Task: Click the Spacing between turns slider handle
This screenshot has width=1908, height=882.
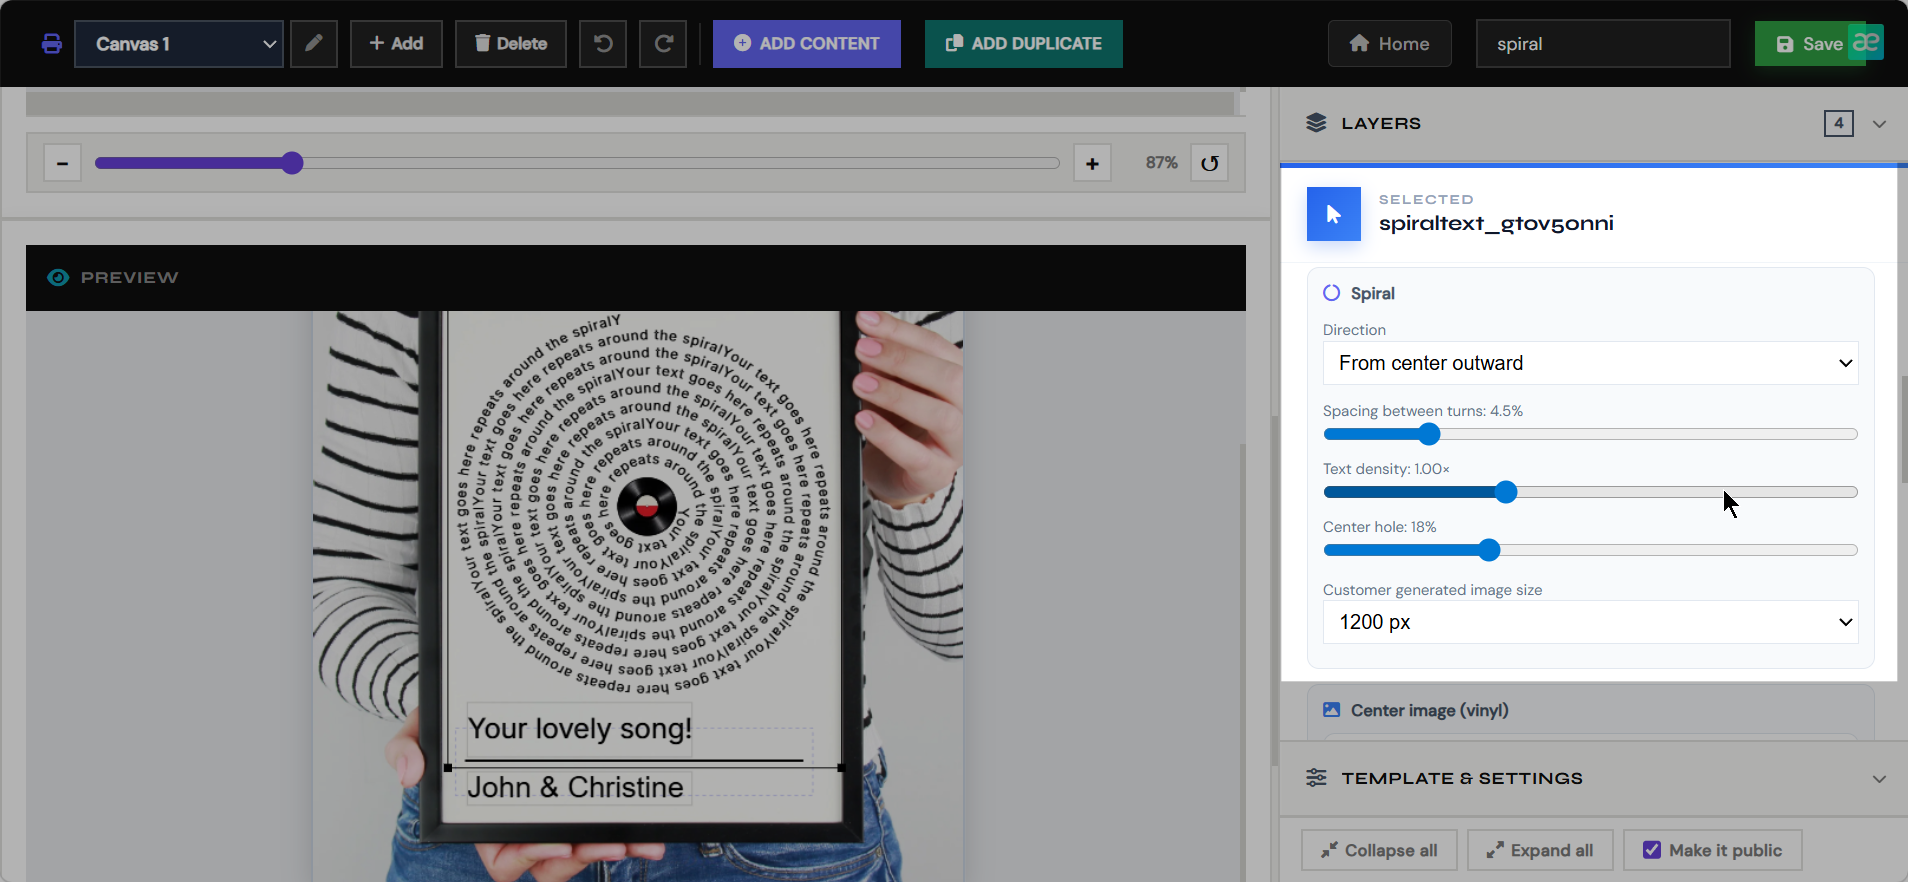Action: point(1429,434)
